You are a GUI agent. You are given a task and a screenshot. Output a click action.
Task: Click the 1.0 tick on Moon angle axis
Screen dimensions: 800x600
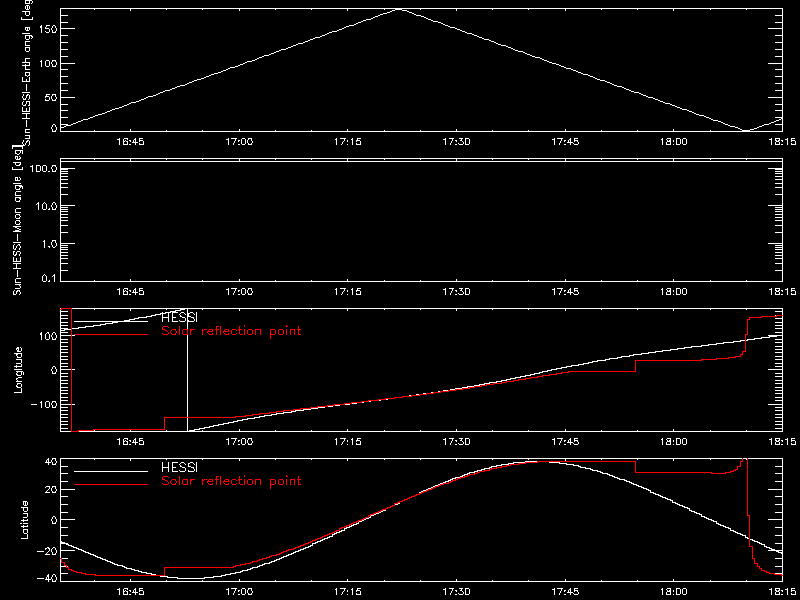49,244
